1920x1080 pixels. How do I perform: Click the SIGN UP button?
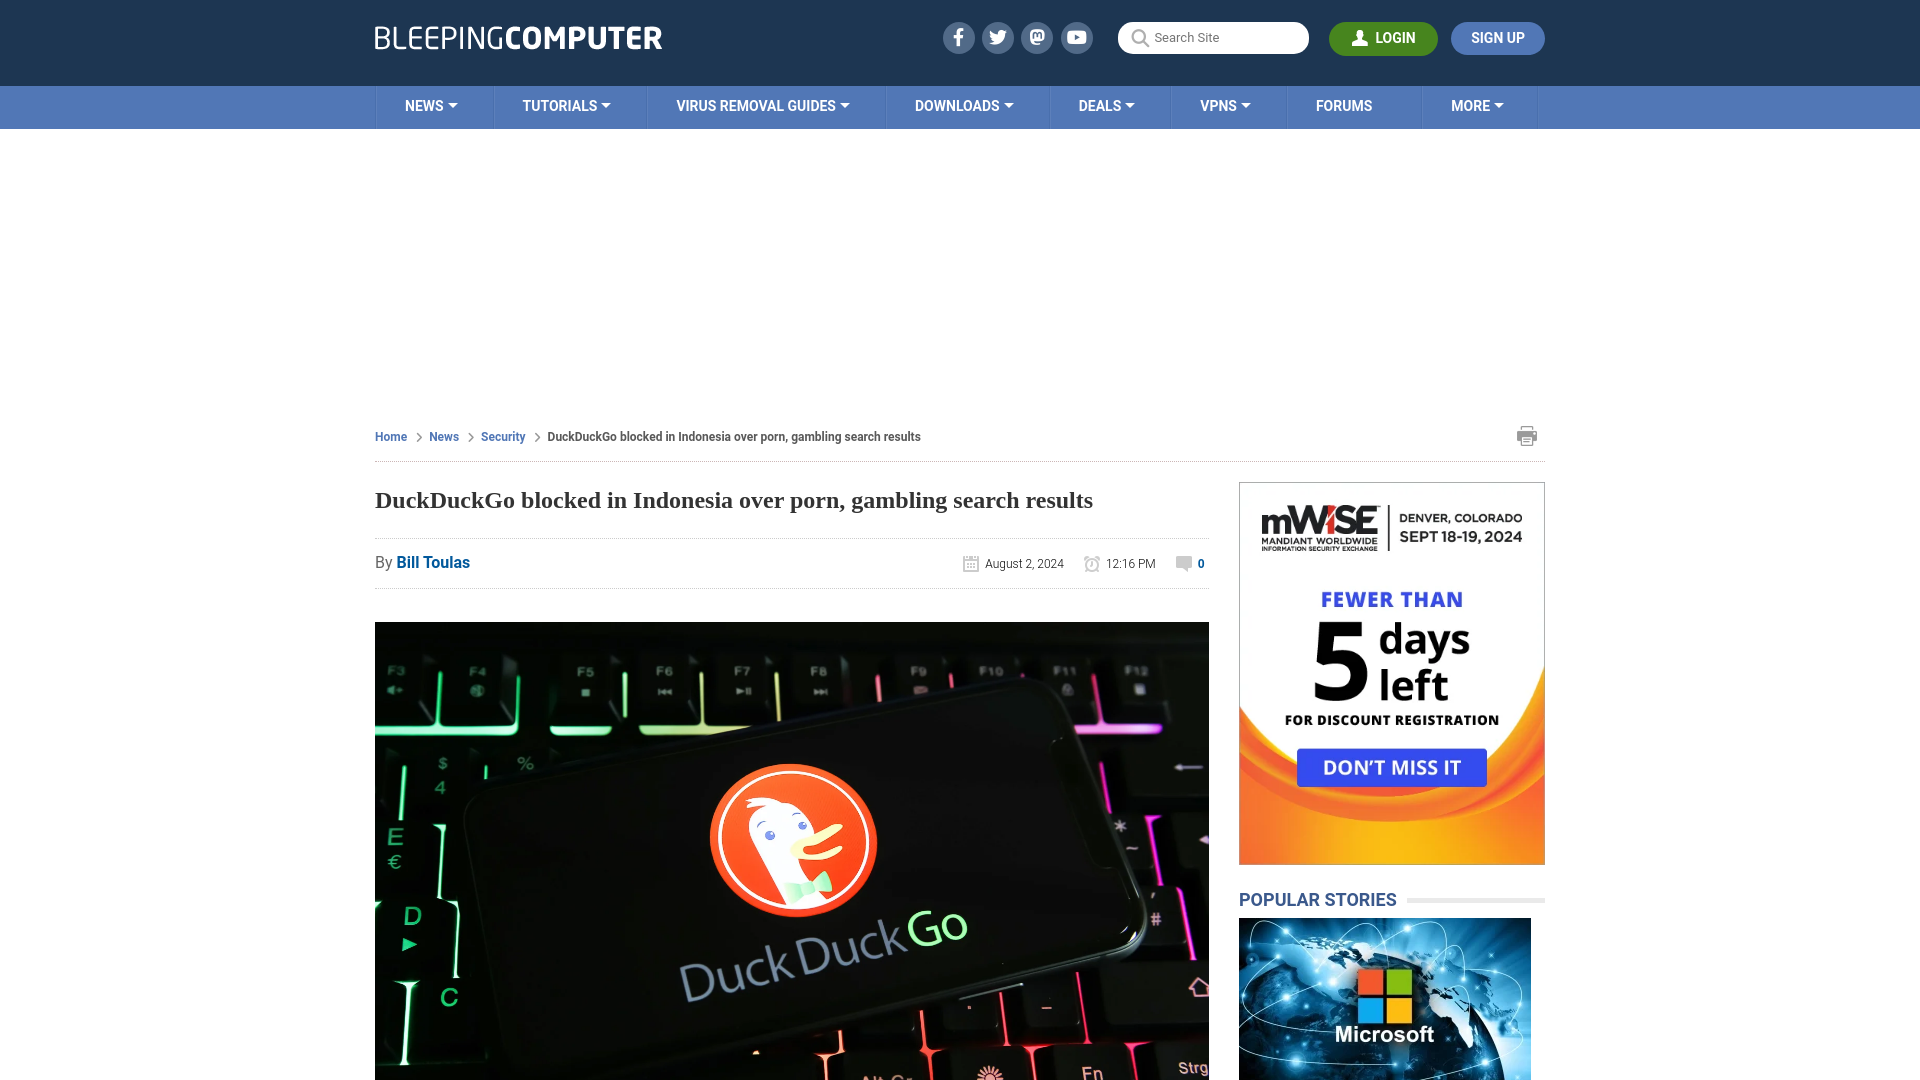tap(1498, 37)
